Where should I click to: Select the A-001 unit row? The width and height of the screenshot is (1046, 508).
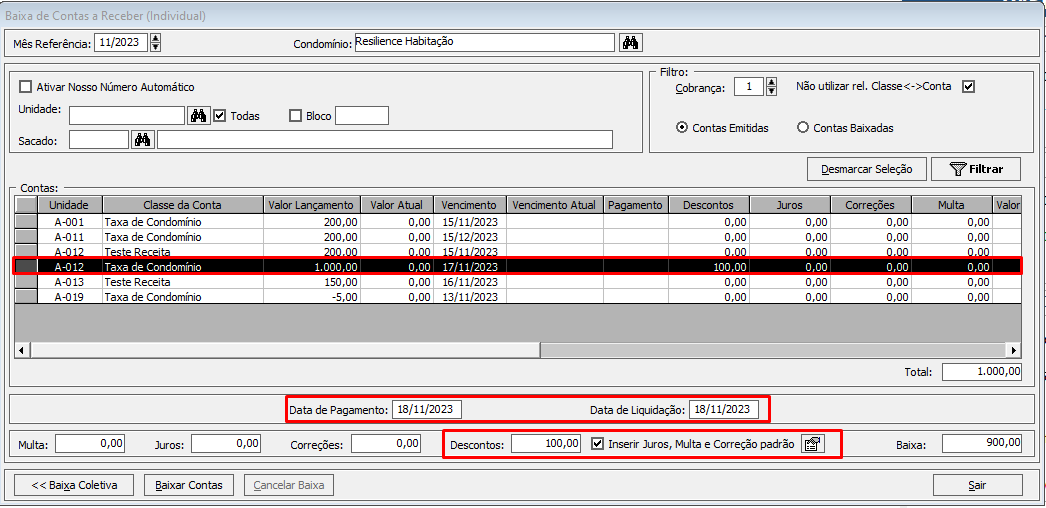(518, 222)
